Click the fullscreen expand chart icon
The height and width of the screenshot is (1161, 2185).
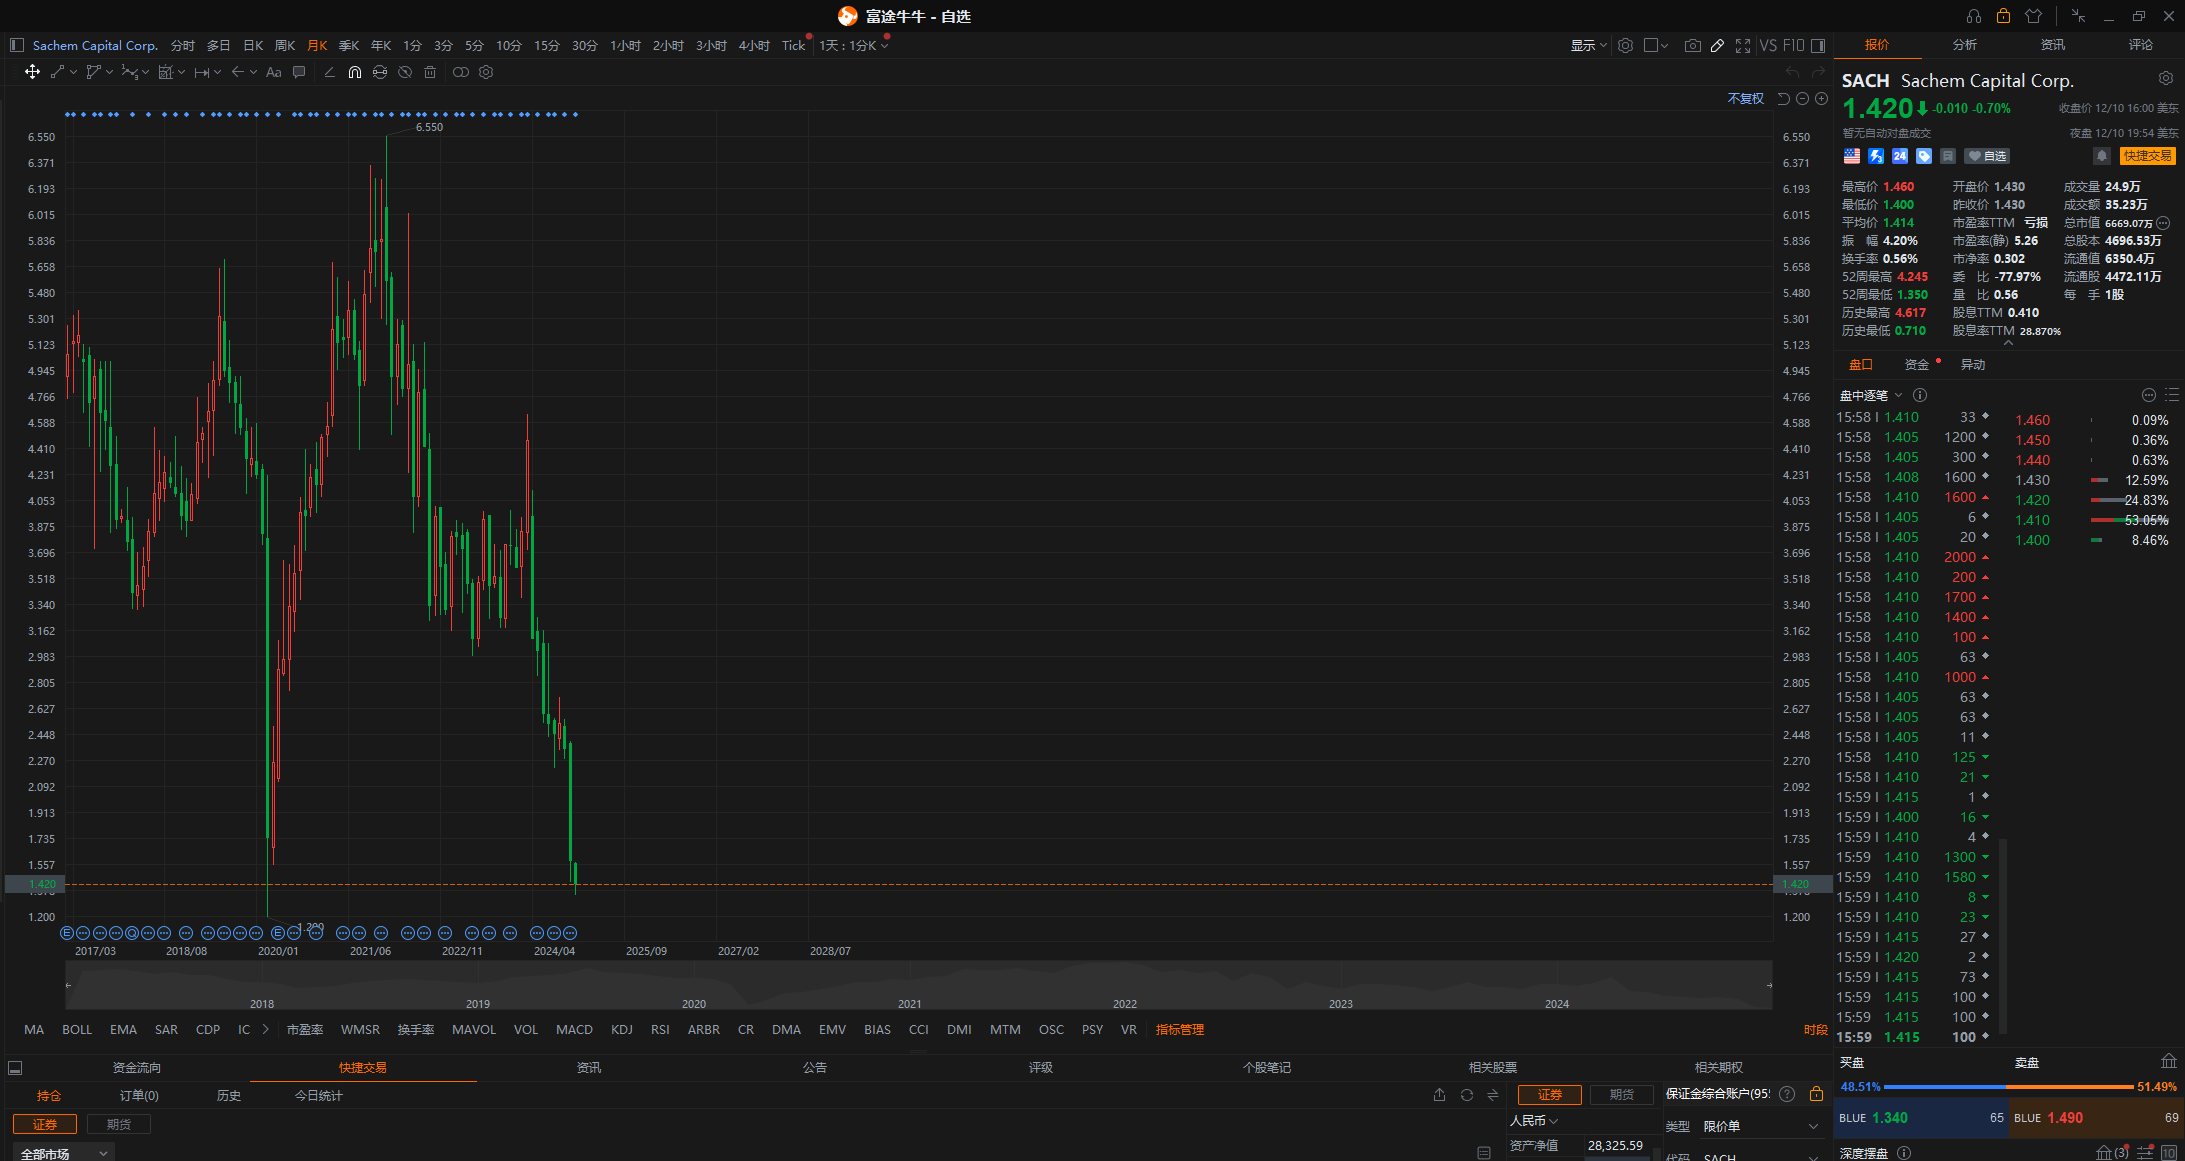point(1743,46)
